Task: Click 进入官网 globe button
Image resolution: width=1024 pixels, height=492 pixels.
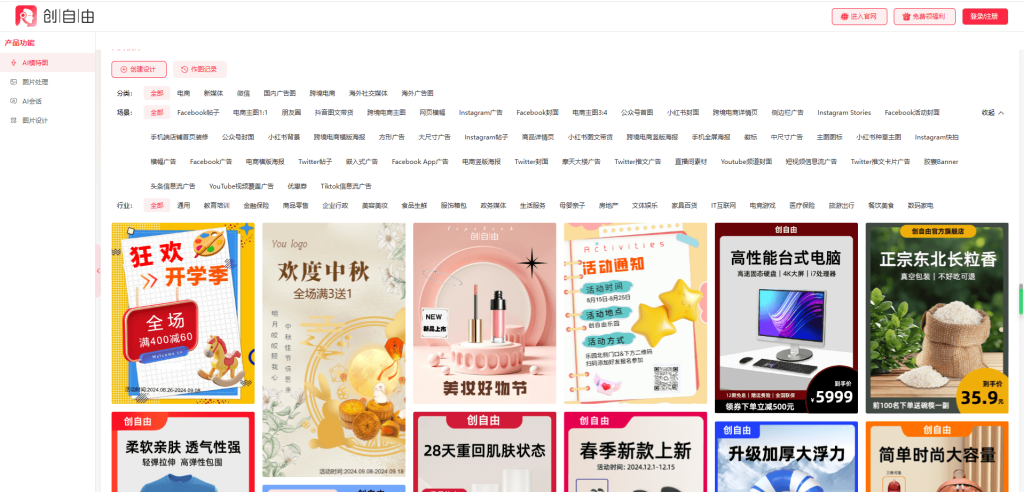Action: (x=859, y=16)
